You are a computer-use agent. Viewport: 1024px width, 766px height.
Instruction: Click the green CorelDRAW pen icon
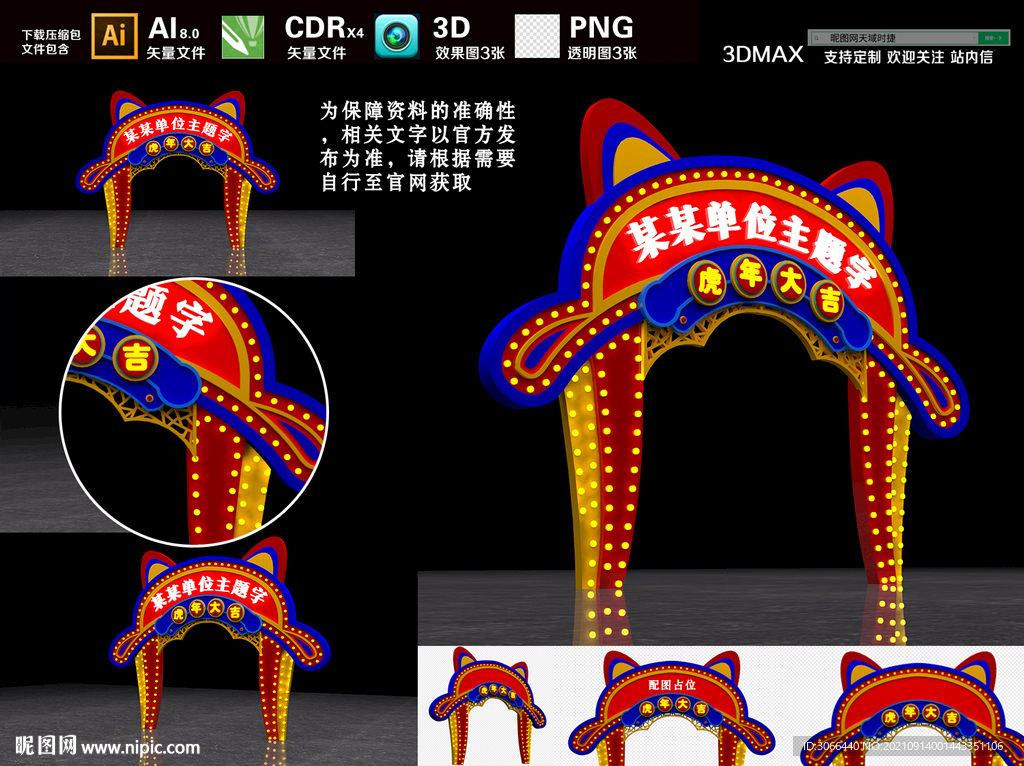(x=243, y=37)
